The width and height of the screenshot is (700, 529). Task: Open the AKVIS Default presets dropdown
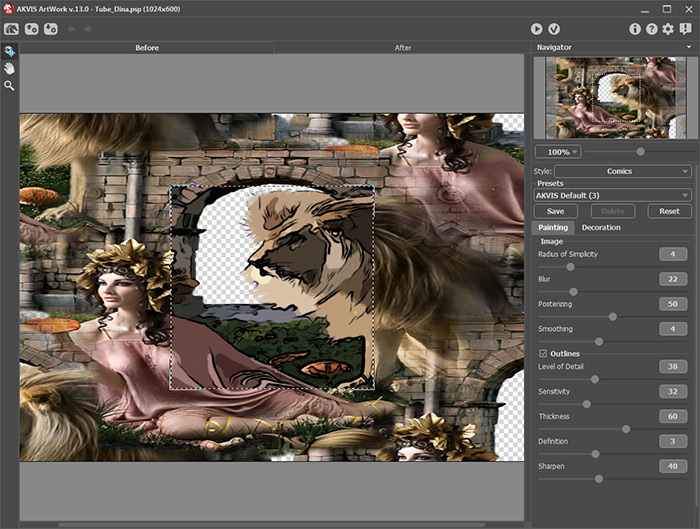pyautogui.click(x=612, y=195)
